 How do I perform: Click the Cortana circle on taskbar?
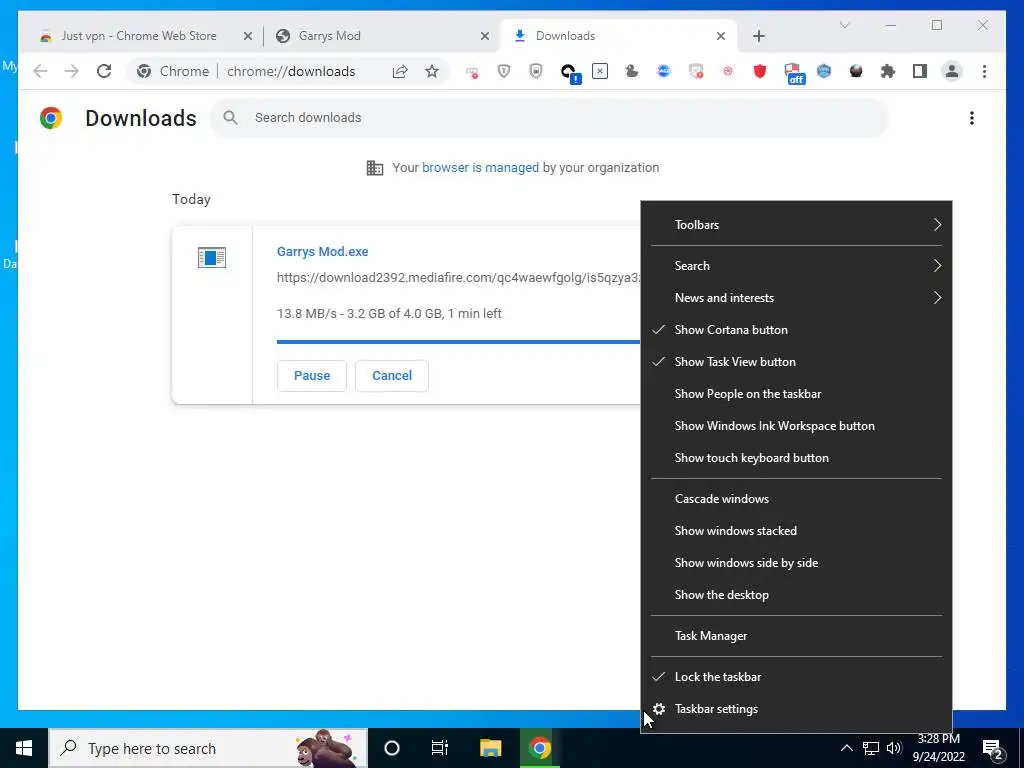(x=392, y=748)
